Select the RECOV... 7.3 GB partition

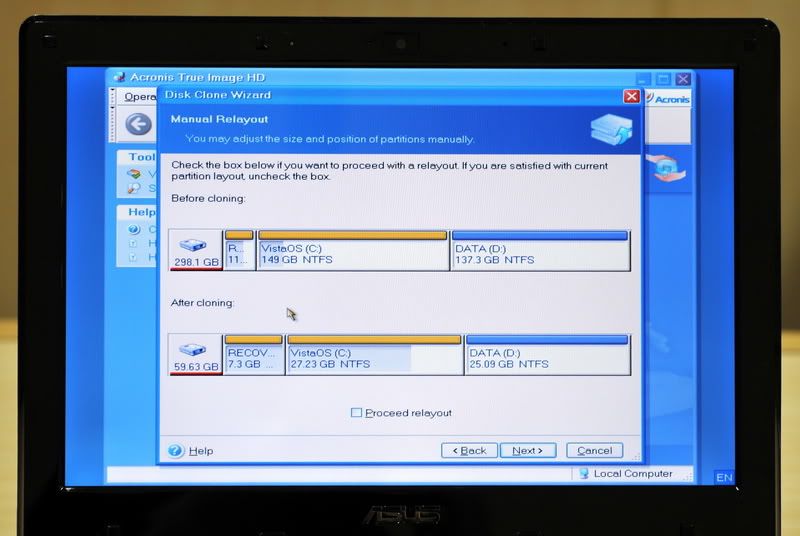pos(254,354)
